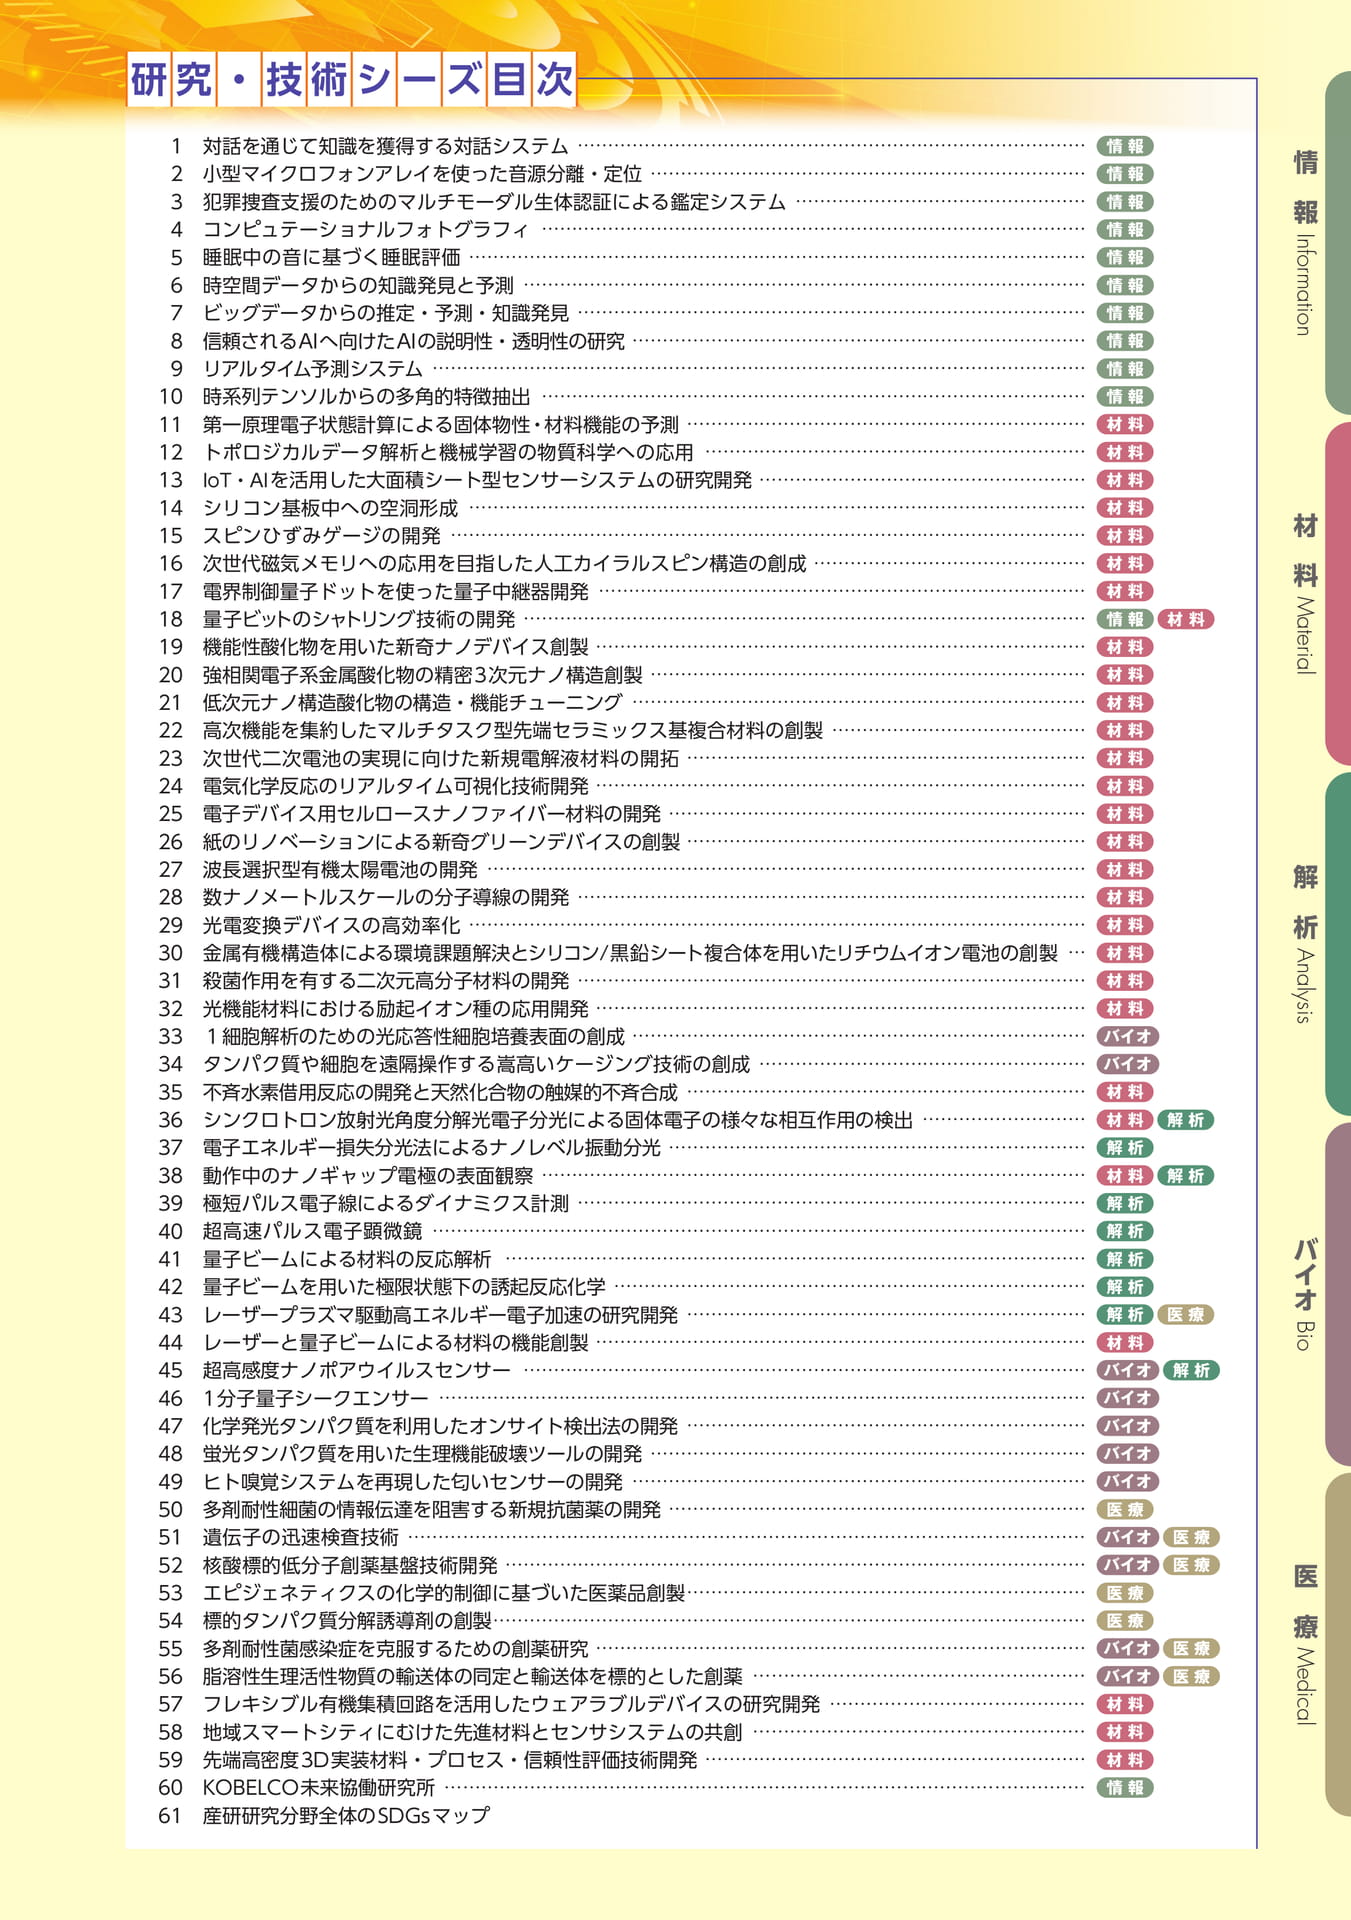1351x1920 pixels.
Task: Select entry 24 電気化学反応のリアルタイム可視化技術開発
Action: [395, 787]
